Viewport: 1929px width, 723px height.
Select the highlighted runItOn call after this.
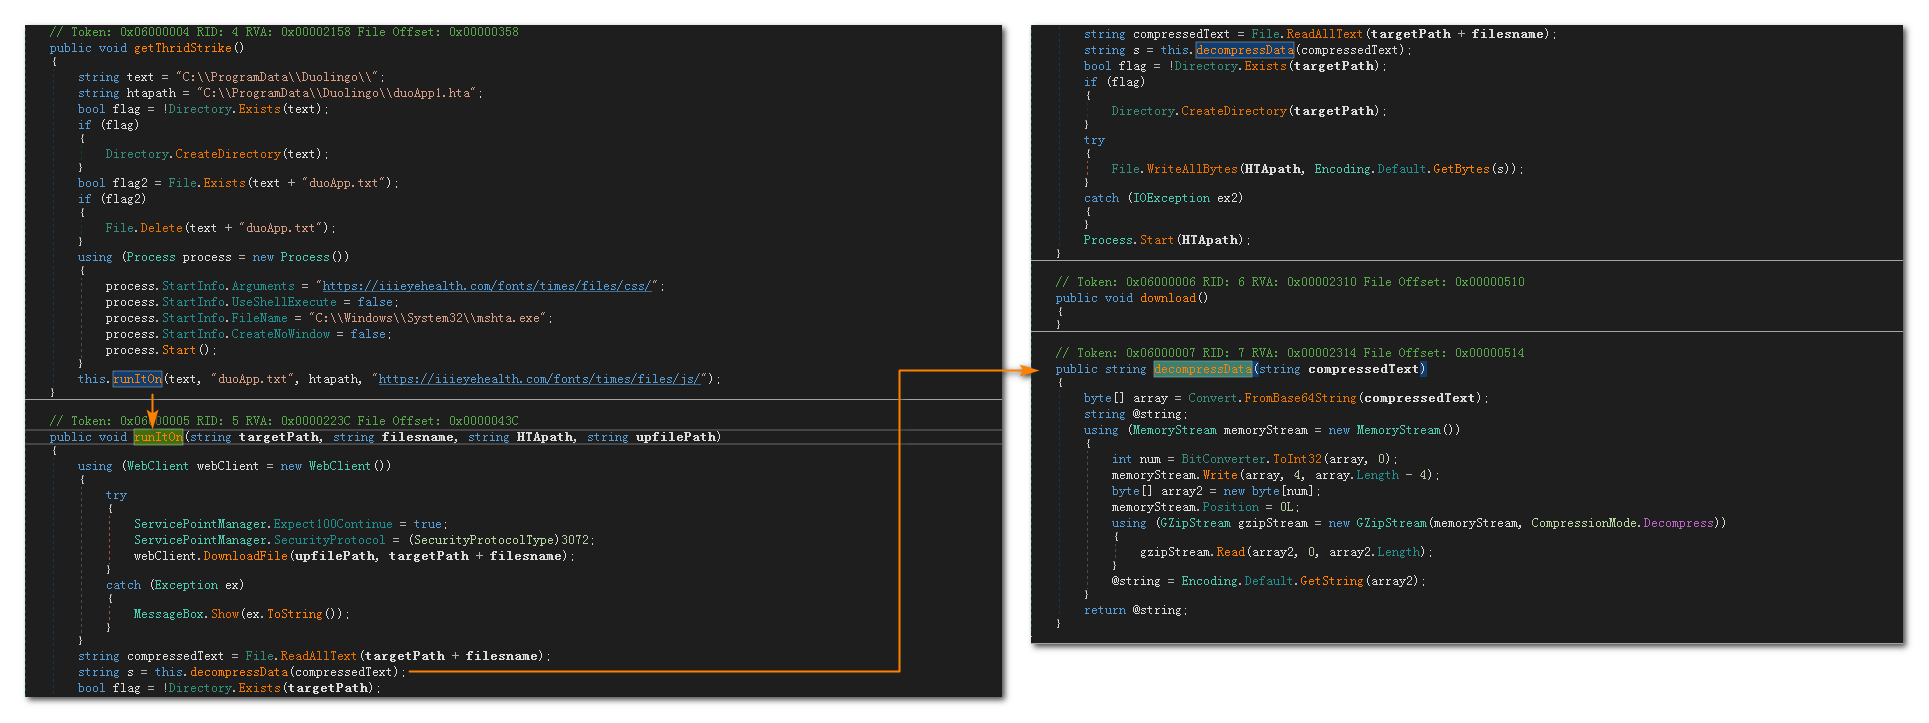(x=137, y=379)
